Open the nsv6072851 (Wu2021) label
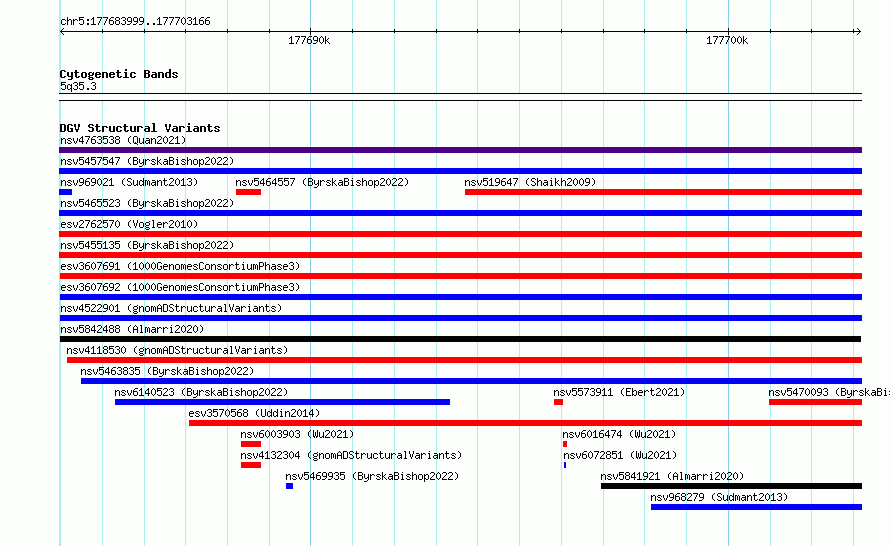 click(x=620, y=455)
